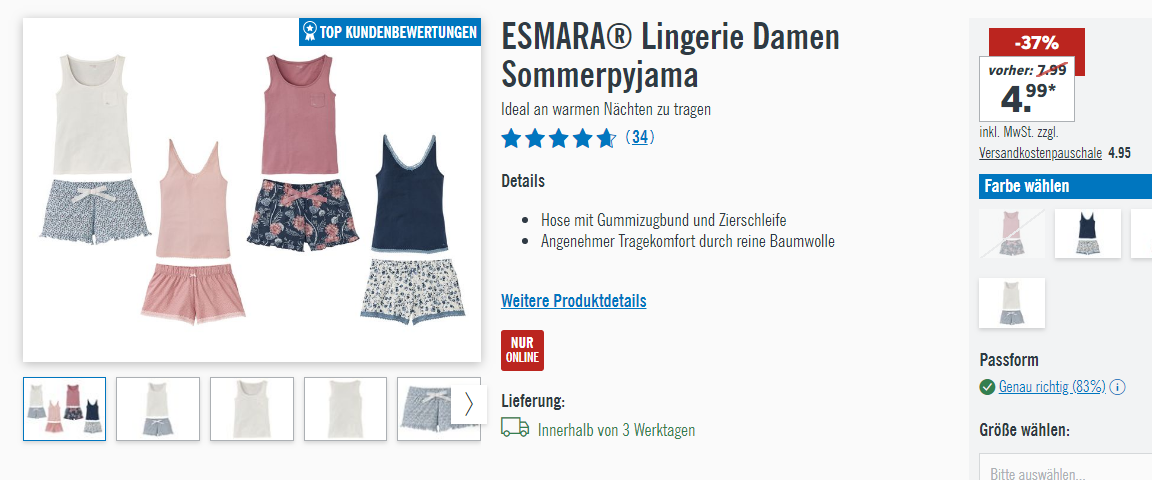Select the crossed-out pink pyjama swatch

click(1012, 234)
